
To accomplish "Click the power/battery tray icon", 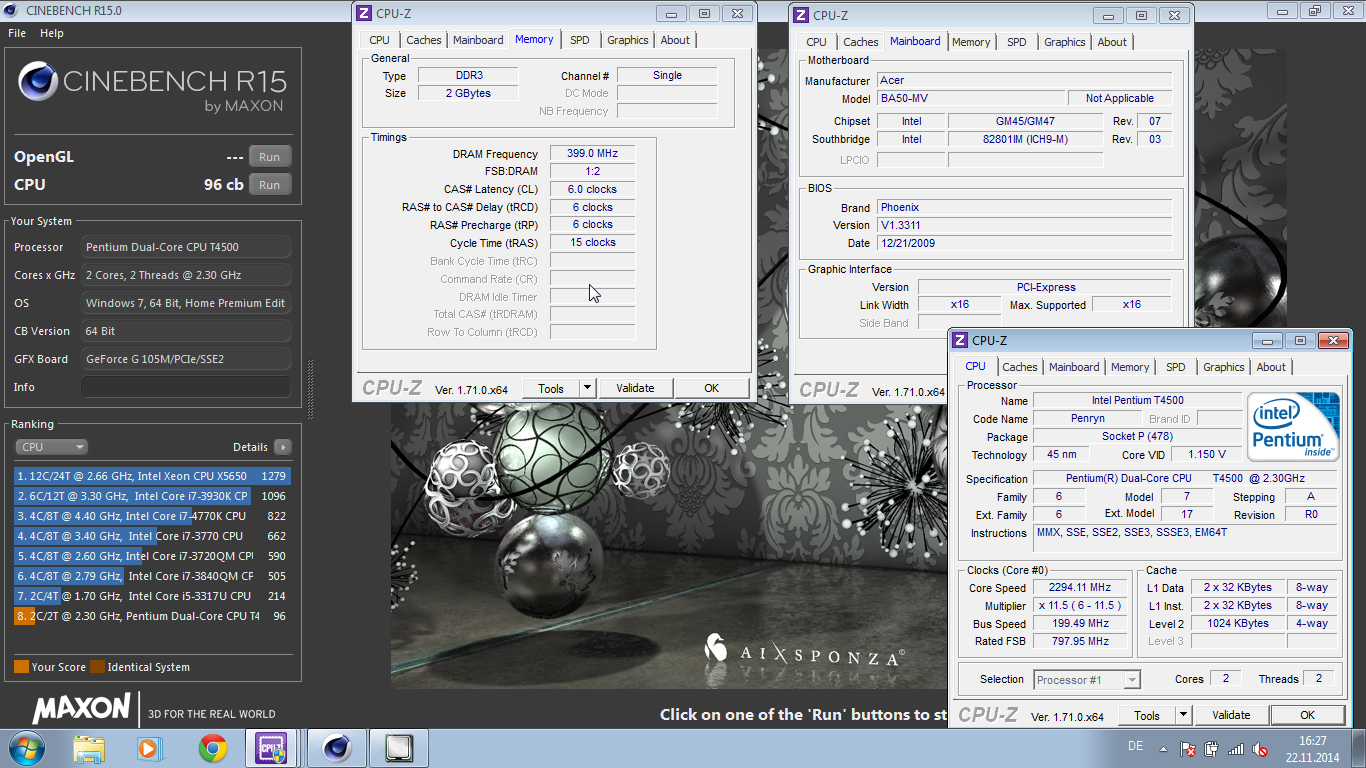I will coord(1212,749).
